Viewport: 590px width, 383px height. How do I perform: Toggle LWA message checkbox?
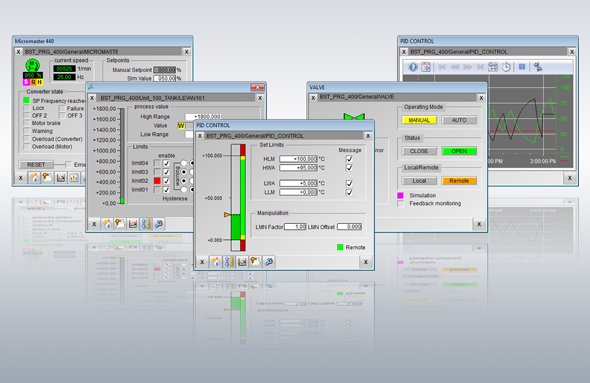pos(349,183)
